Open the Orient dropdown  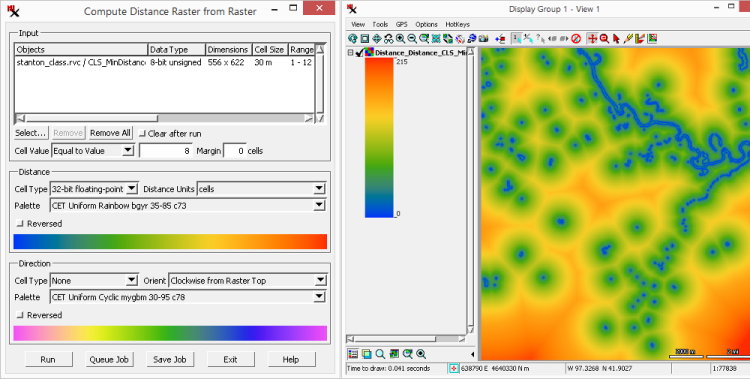[x=248, y=281]
